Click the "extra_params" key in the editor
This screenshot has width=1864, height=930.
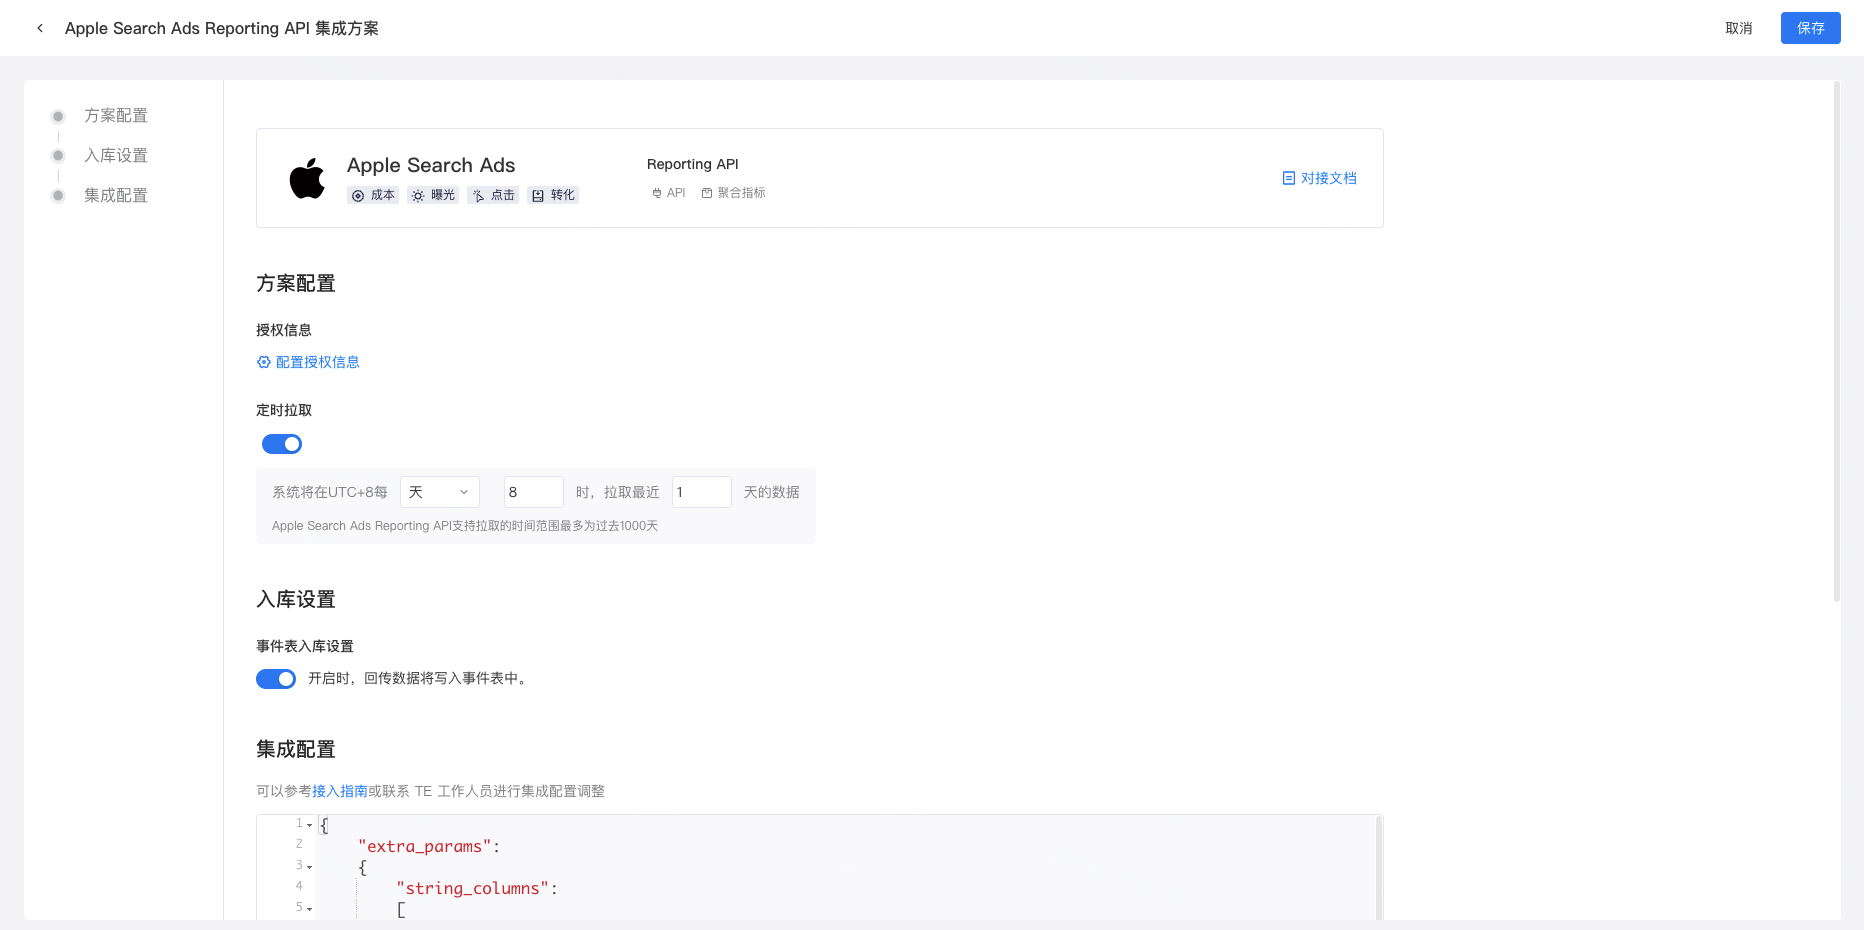(x=425, y=846)
